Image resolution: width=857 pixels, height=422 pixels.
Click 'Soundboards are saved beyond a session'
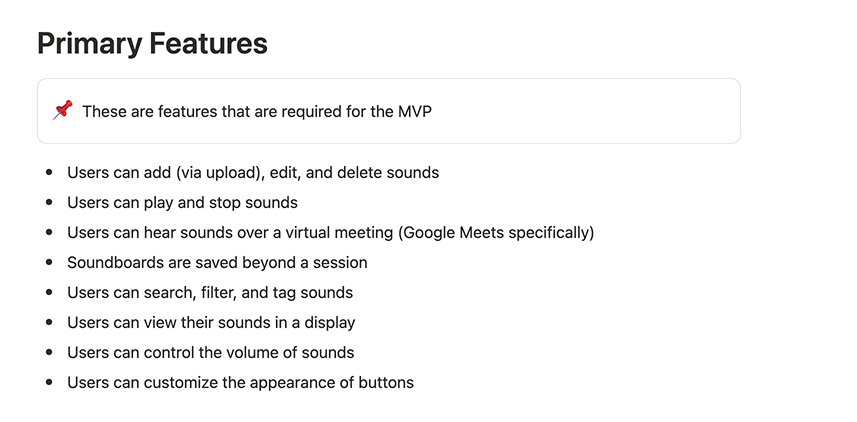[217, 263]
